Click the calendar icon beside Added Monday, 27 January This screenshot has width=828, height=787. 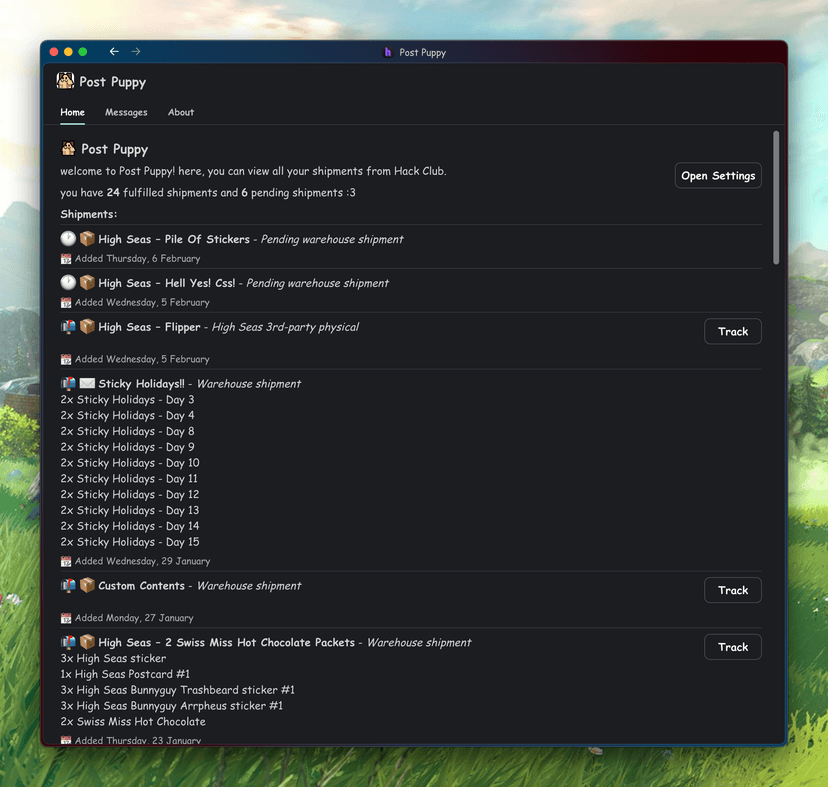pos(66,618)
